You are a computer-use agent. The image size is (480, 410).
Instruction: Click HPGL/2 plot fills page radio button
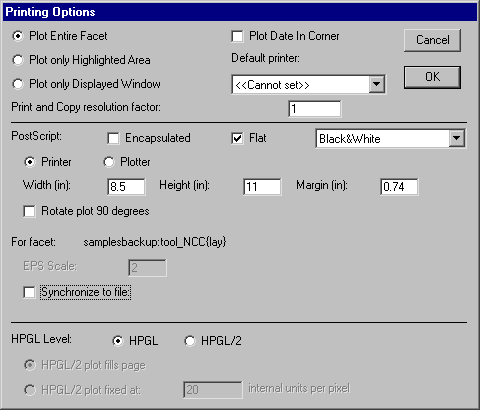click(30, 365)
